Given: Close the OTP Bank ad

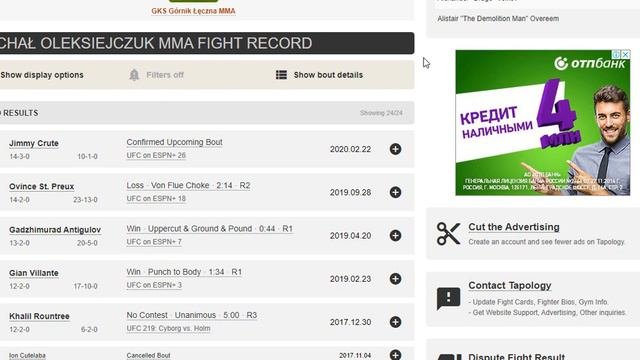Looking at the screenshot, I should [626, 54].
